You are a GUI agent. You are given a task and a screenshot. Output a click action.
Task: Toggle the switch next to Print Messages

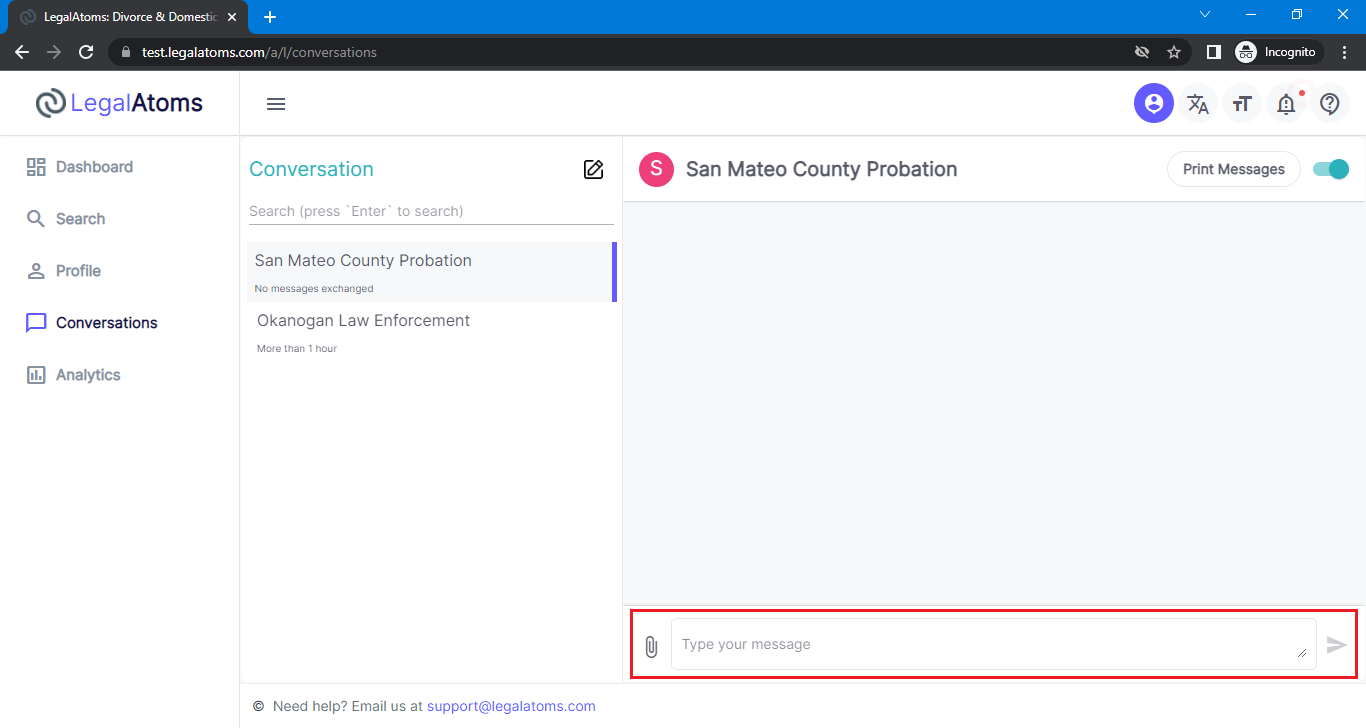coord(1331,169)
